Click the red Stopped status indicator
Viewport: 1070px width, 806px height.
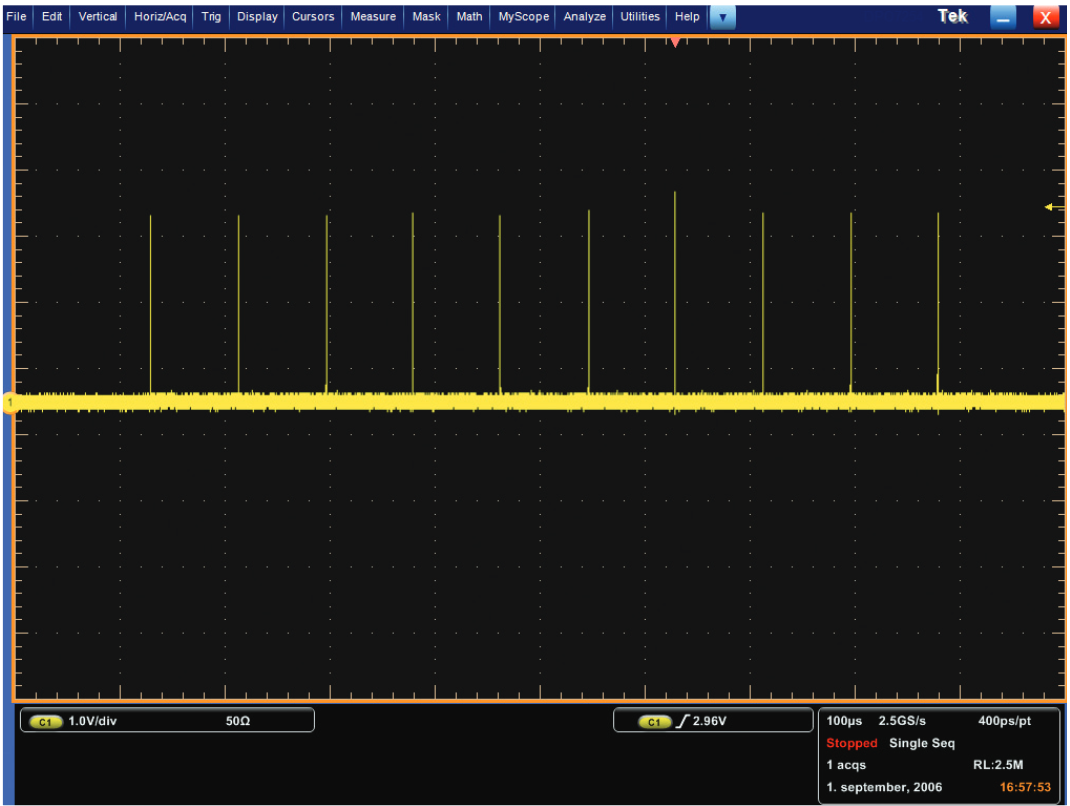click(851, 743)
